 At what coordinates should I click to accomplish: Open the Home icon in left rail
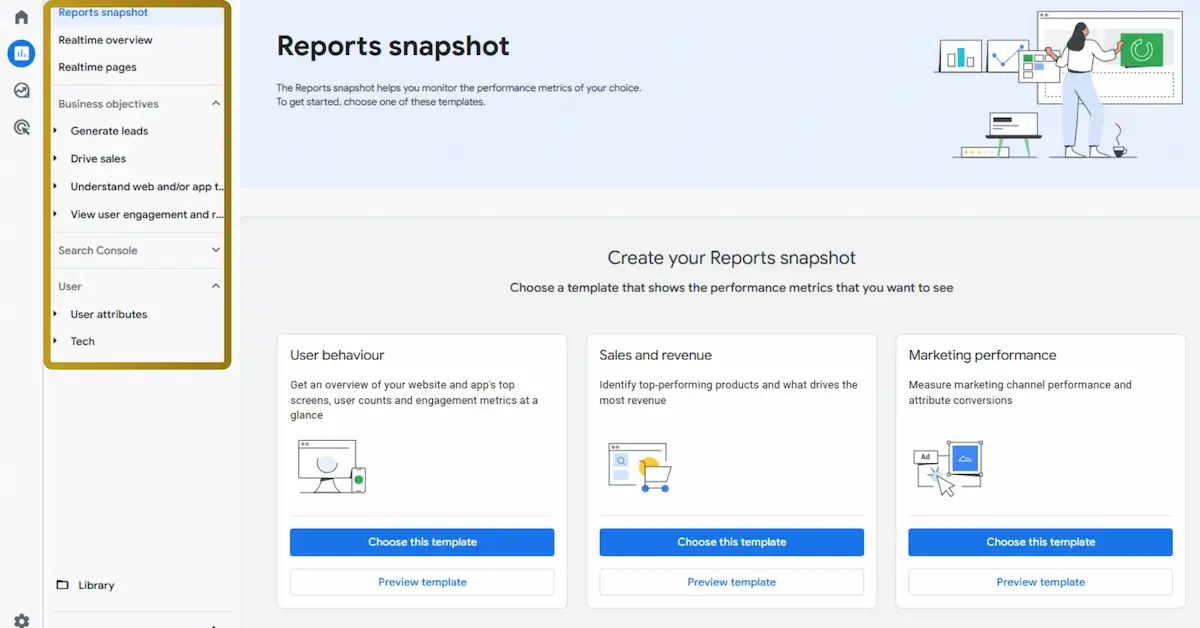(21, 17)
